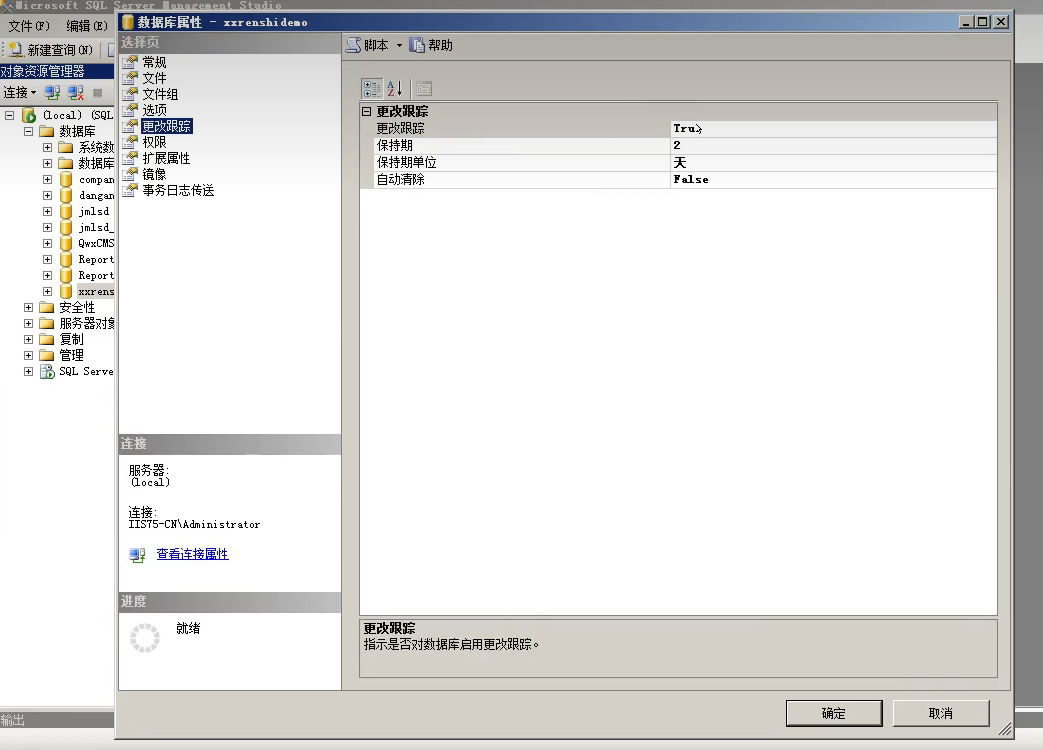Expand the QwxCMS database node
This screenshot has width=1043, height=750.
click(47, 243)
